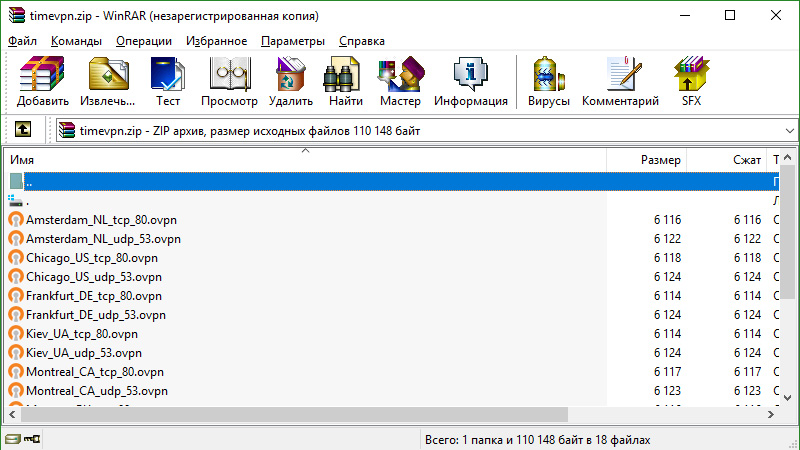
Task: Launch the Мастер (Wizard) tool
Action: (400, 81)
